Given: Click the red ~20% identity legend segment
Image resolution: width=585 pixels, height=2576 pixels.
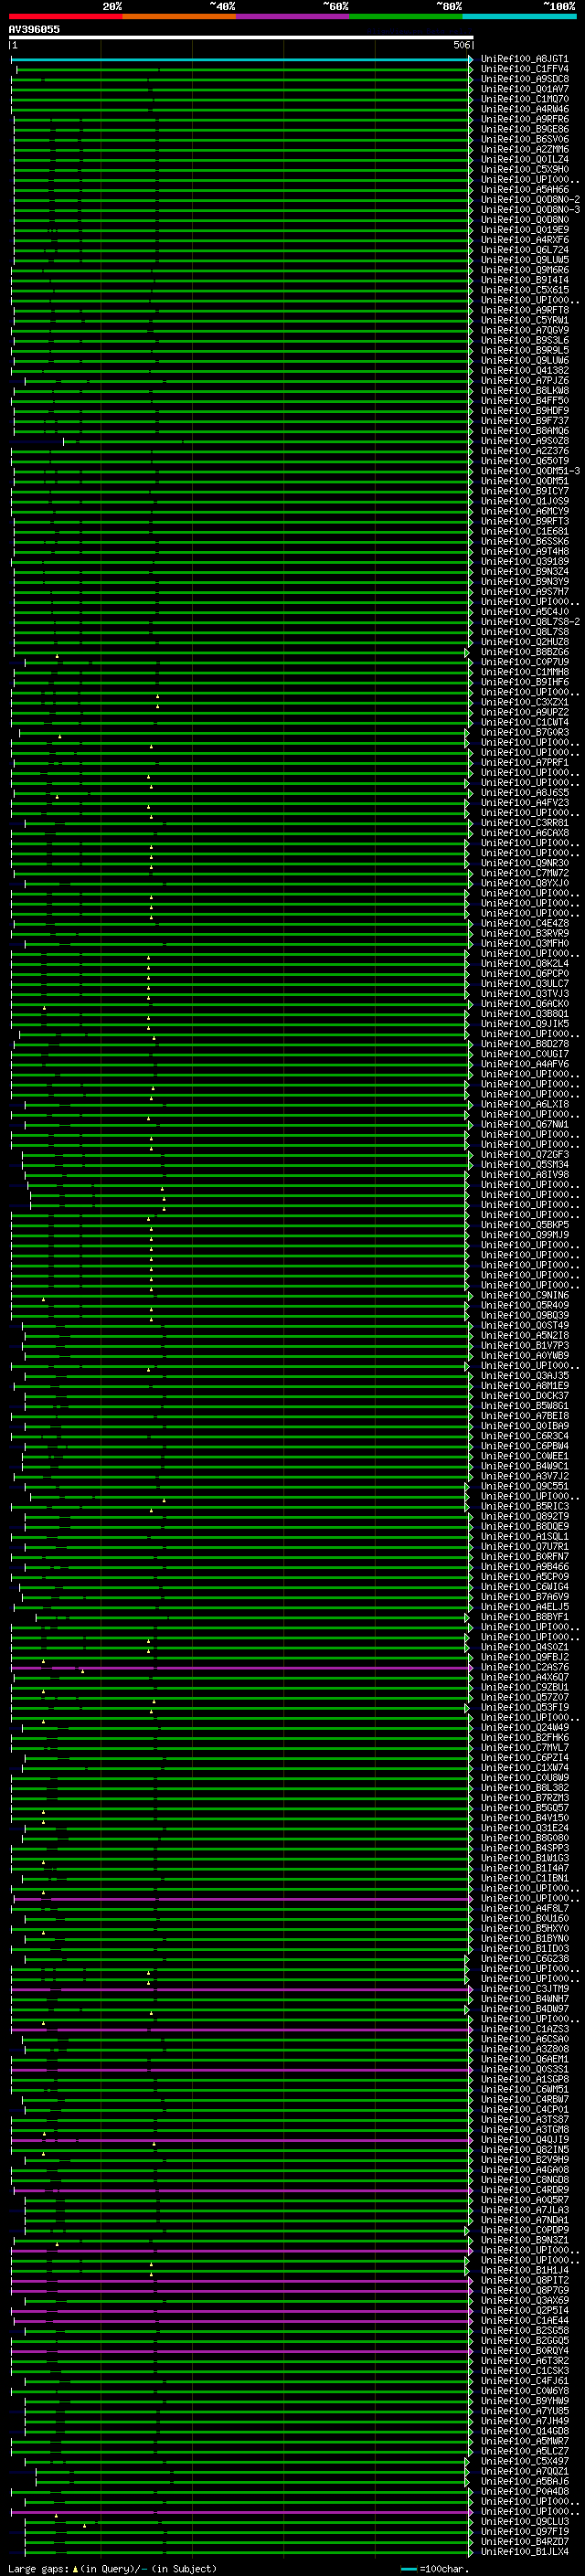Looking at the screenshot, I should click(x=66, y=16).
